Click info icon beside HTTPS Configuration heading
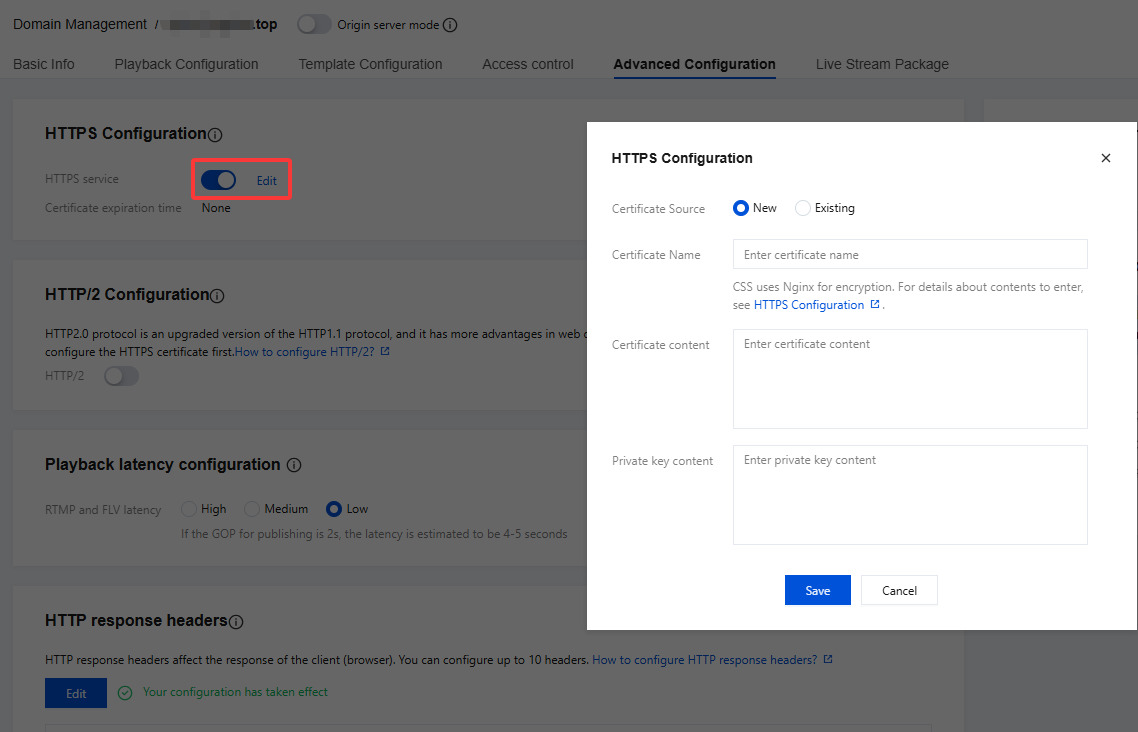The image size is (1138, 732). pyautogui.click(x=215, y=134)
